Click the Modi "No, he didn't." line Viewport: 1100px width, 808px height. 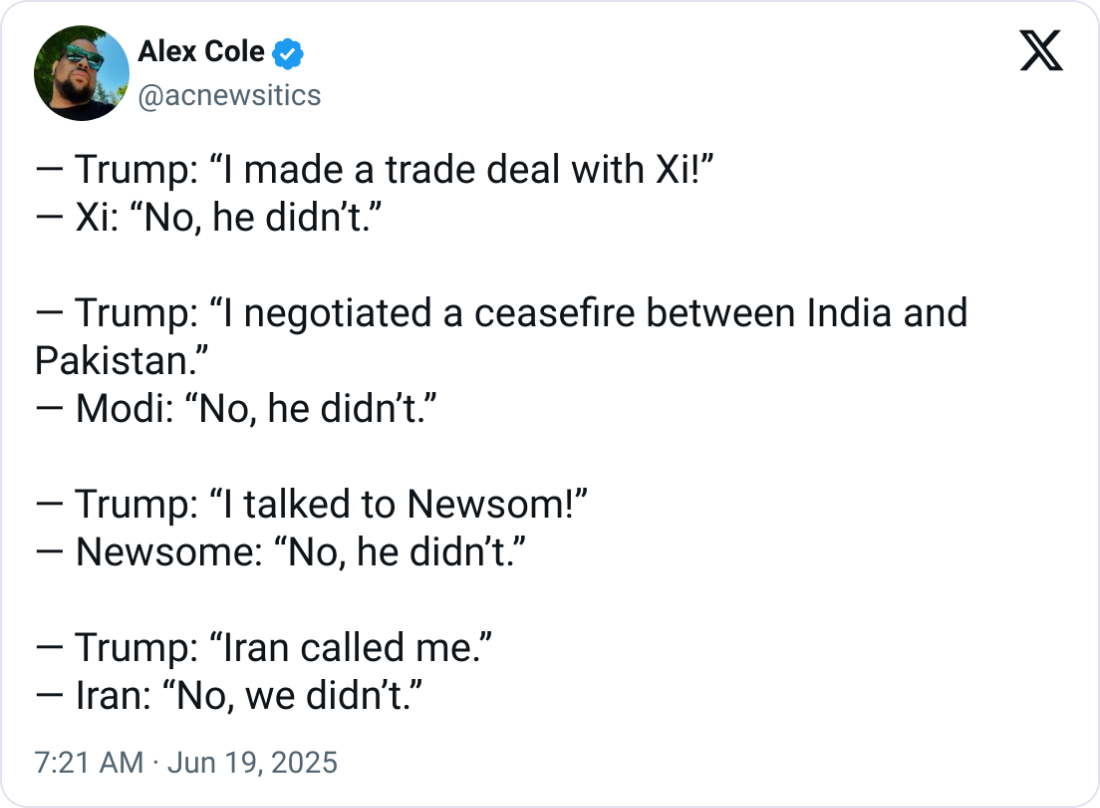[x=236, y=409]
